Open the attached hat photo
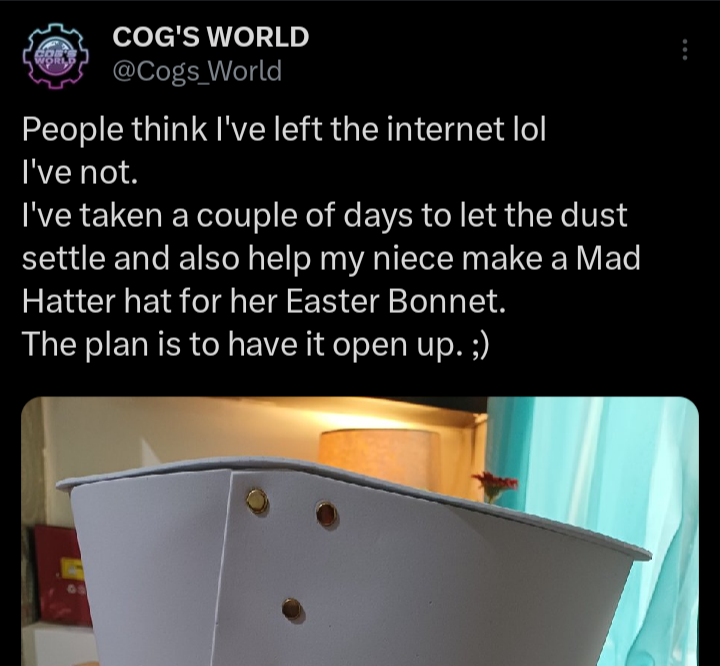This screenshot has height=666, width=720. pos(360,531)
